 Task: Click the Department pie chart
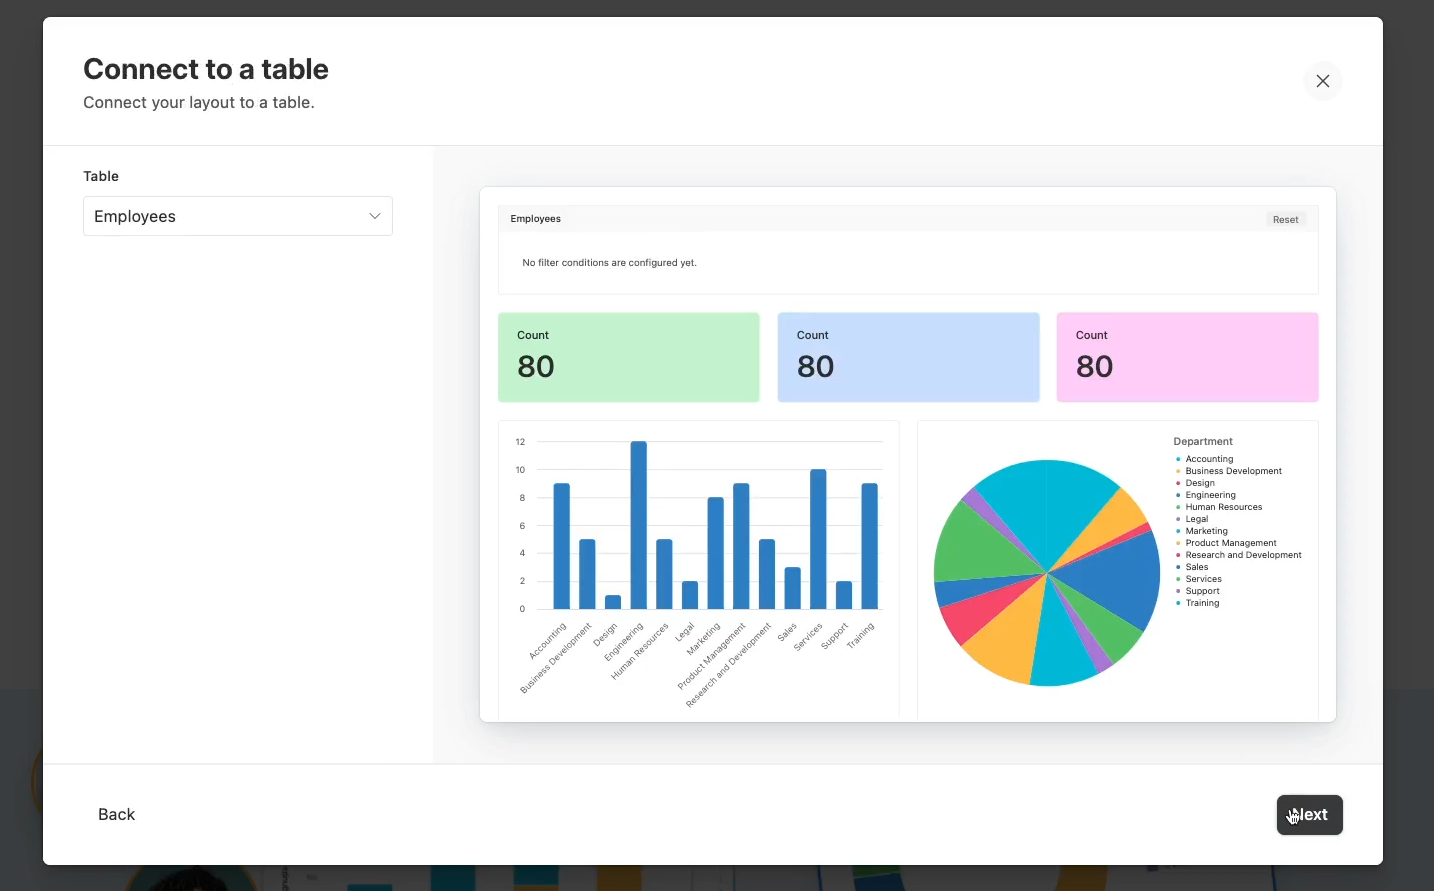click(x=1046, y=573)
